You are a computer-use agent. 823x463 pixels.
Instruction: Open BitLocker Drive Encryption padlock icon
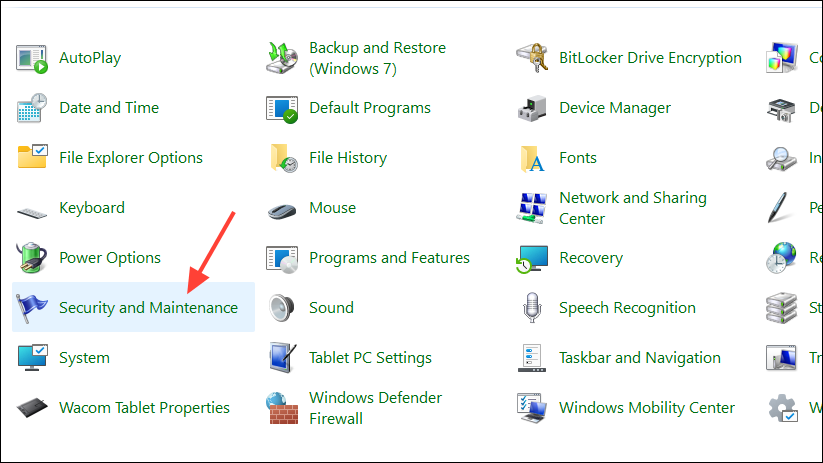point(532,58)
